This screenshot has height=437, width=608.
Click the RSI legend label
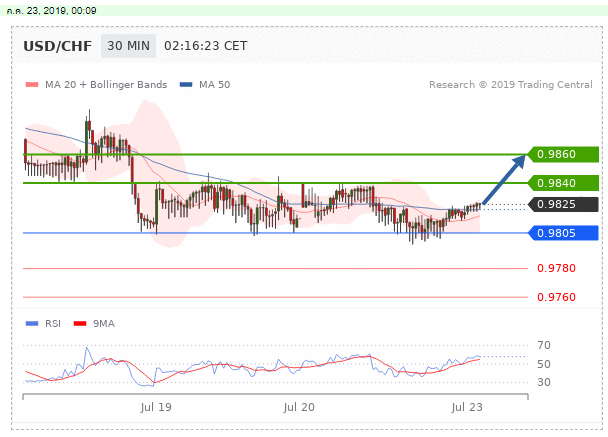(x=53, y=323)
